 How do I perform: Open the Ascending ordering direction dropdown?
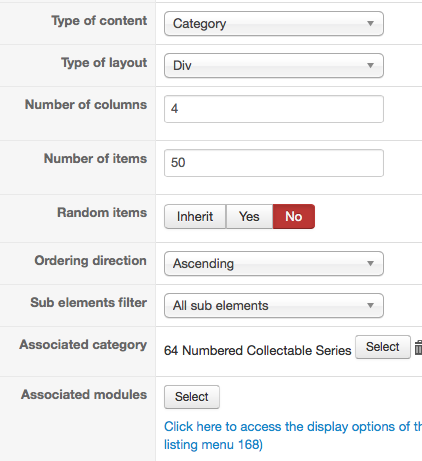click(x=274, y=263)
